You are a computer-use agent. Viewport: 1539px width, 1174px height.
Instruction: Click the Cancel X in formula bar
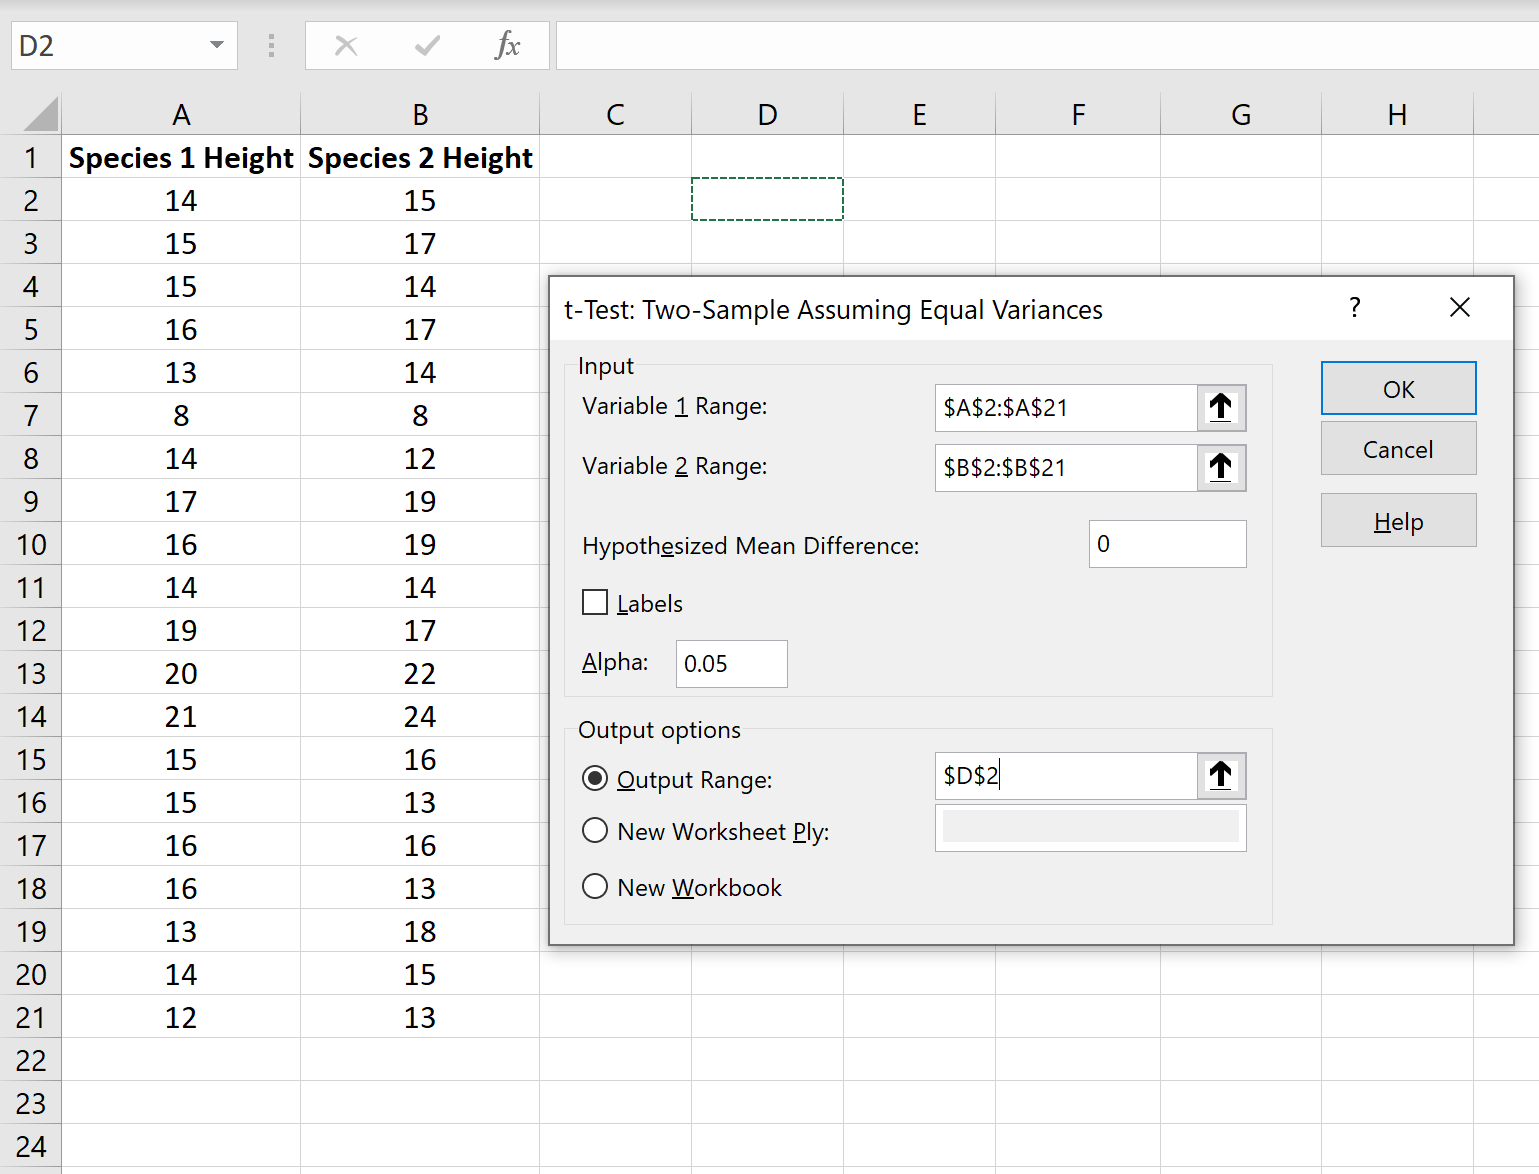tap(346, 45)
